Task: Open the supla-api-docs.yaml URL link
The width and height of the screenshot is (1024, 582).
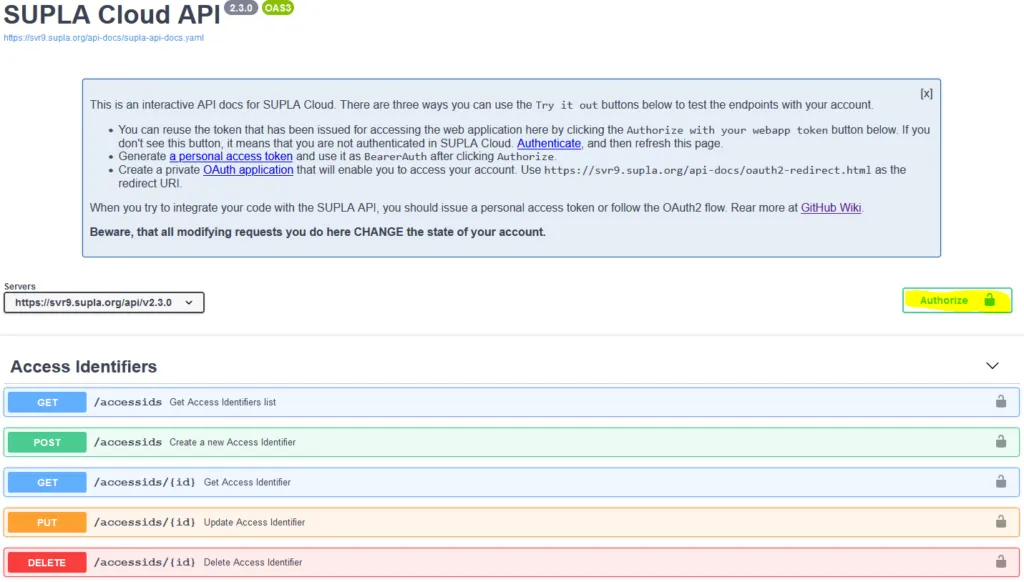Action: 104,38
